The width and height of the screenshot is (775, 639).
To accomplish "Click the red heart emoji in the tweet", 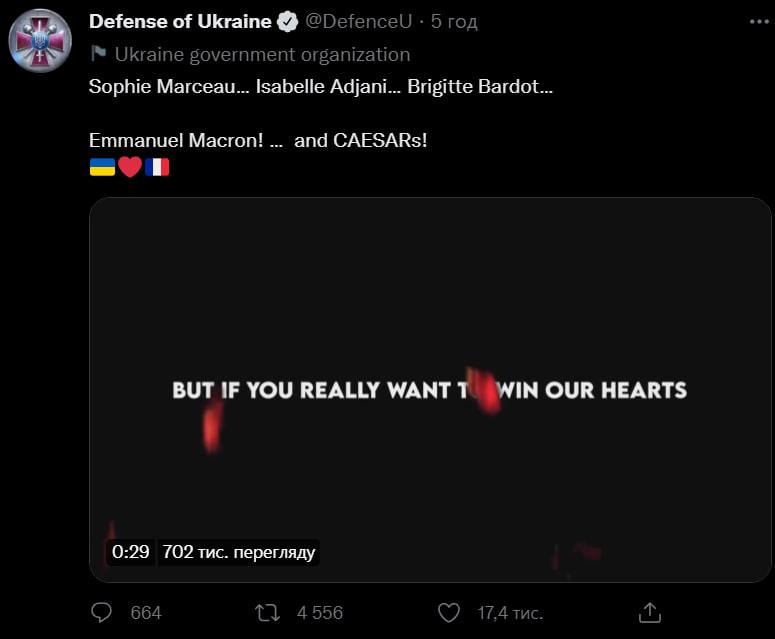I will (x=130, y=167).
